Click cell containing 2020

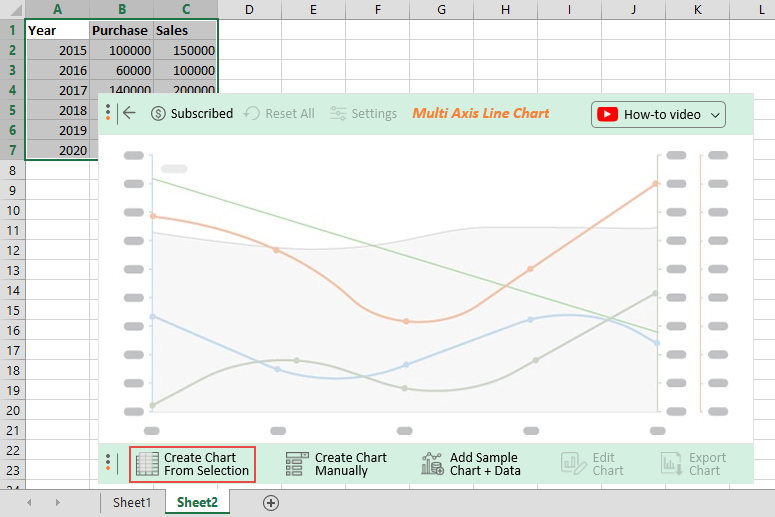58,150
